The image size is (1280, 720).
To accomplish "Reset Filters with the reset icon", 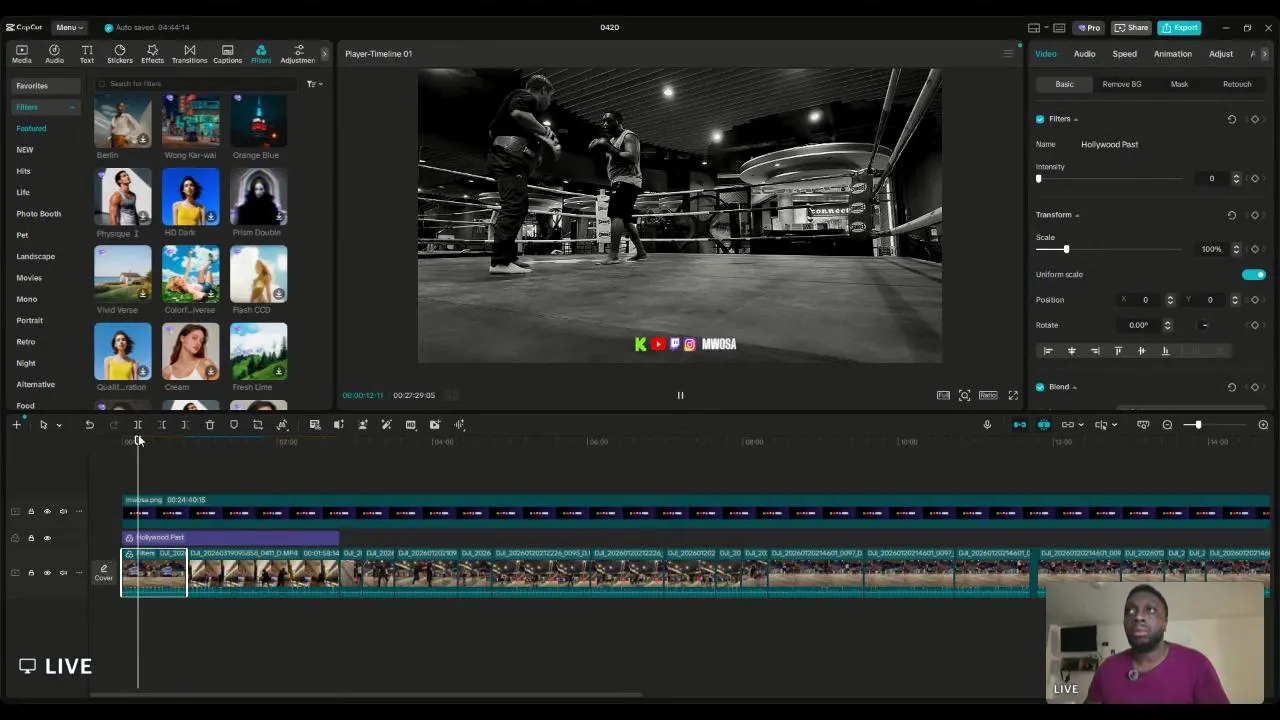I will point(1232,119).
